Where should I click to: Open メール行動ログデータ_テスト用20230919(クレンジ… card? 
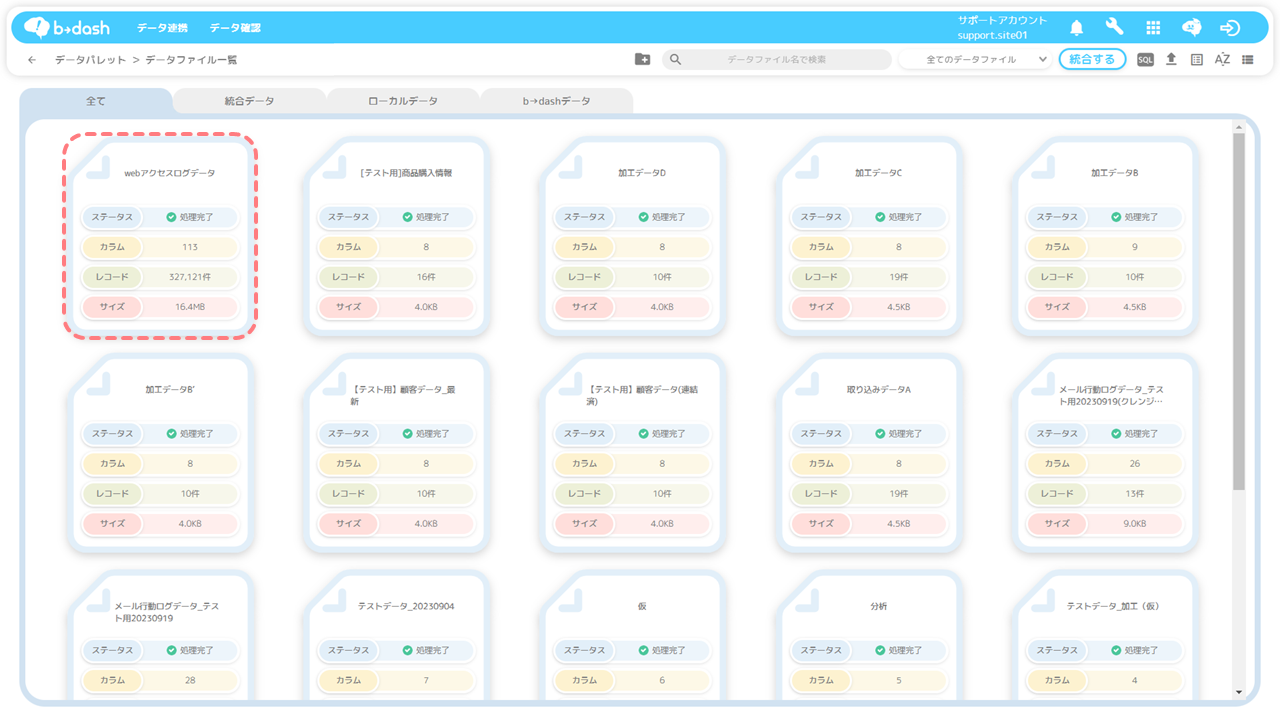click(1106, 452)
